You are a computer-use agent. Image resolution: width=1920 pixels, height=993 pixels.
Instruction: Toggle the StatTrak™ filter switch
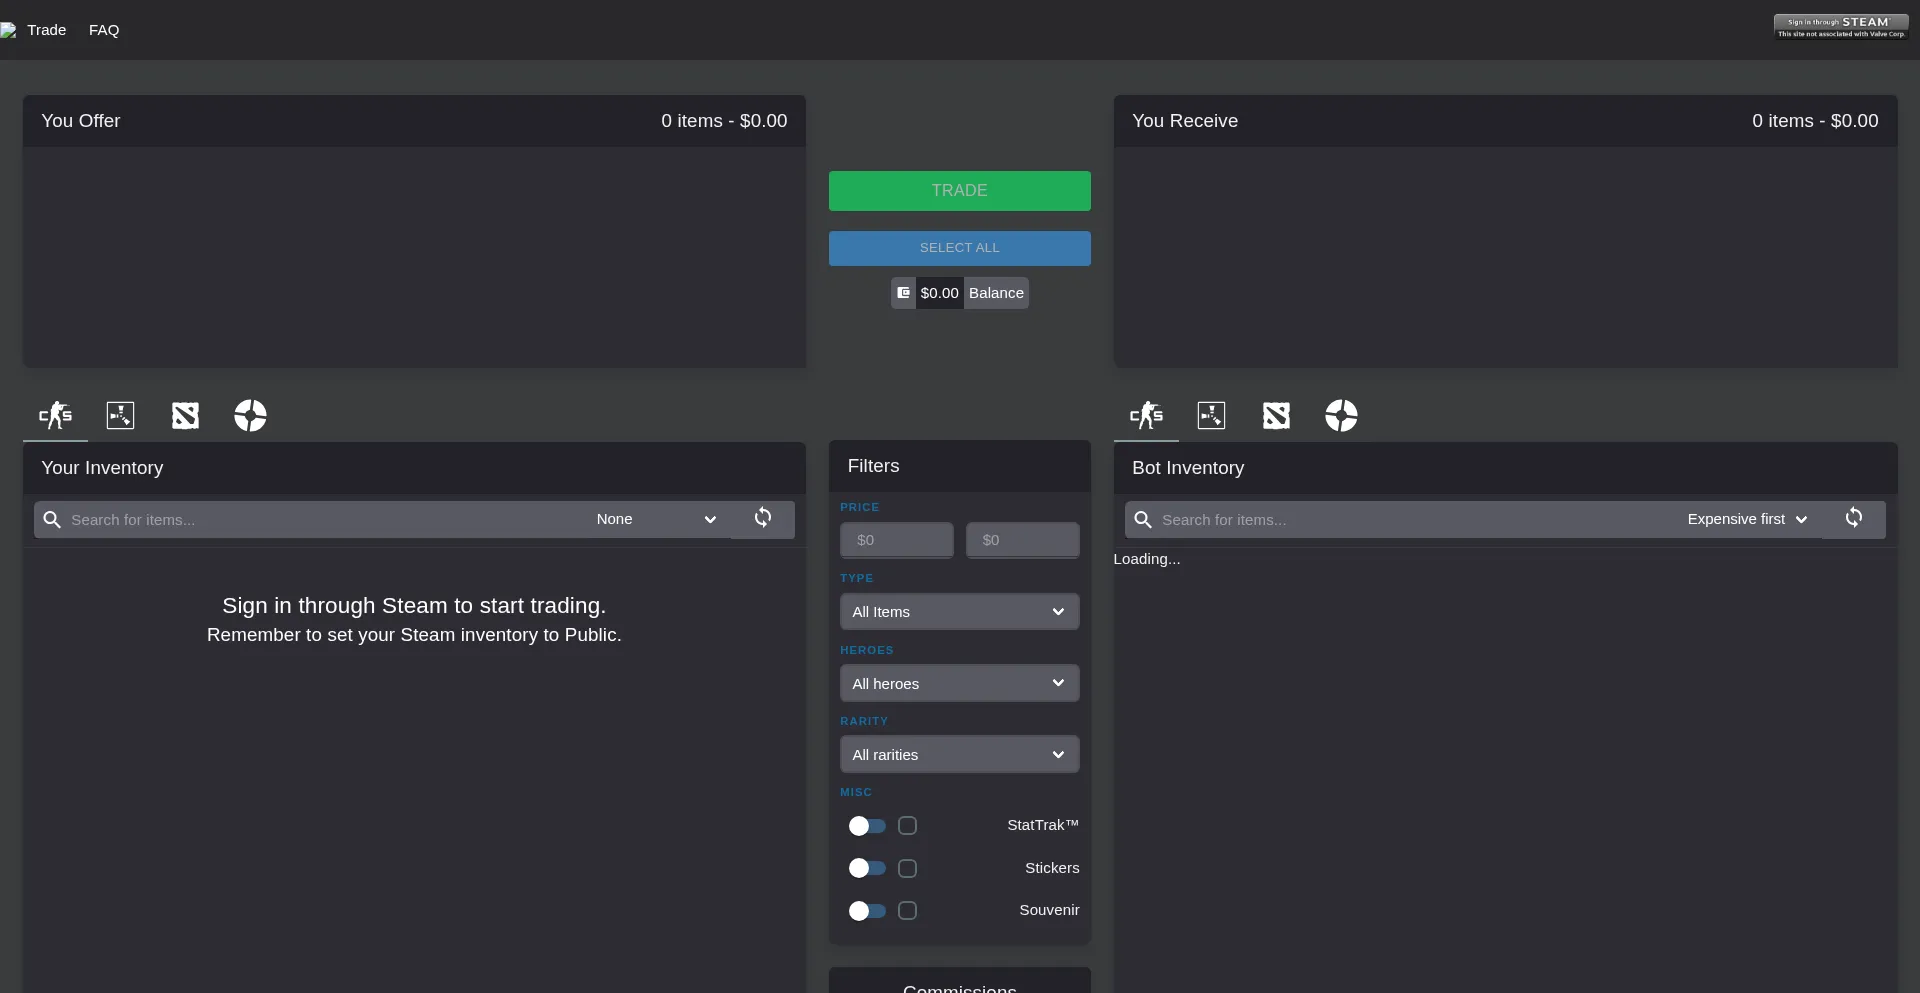coord(867,826)
